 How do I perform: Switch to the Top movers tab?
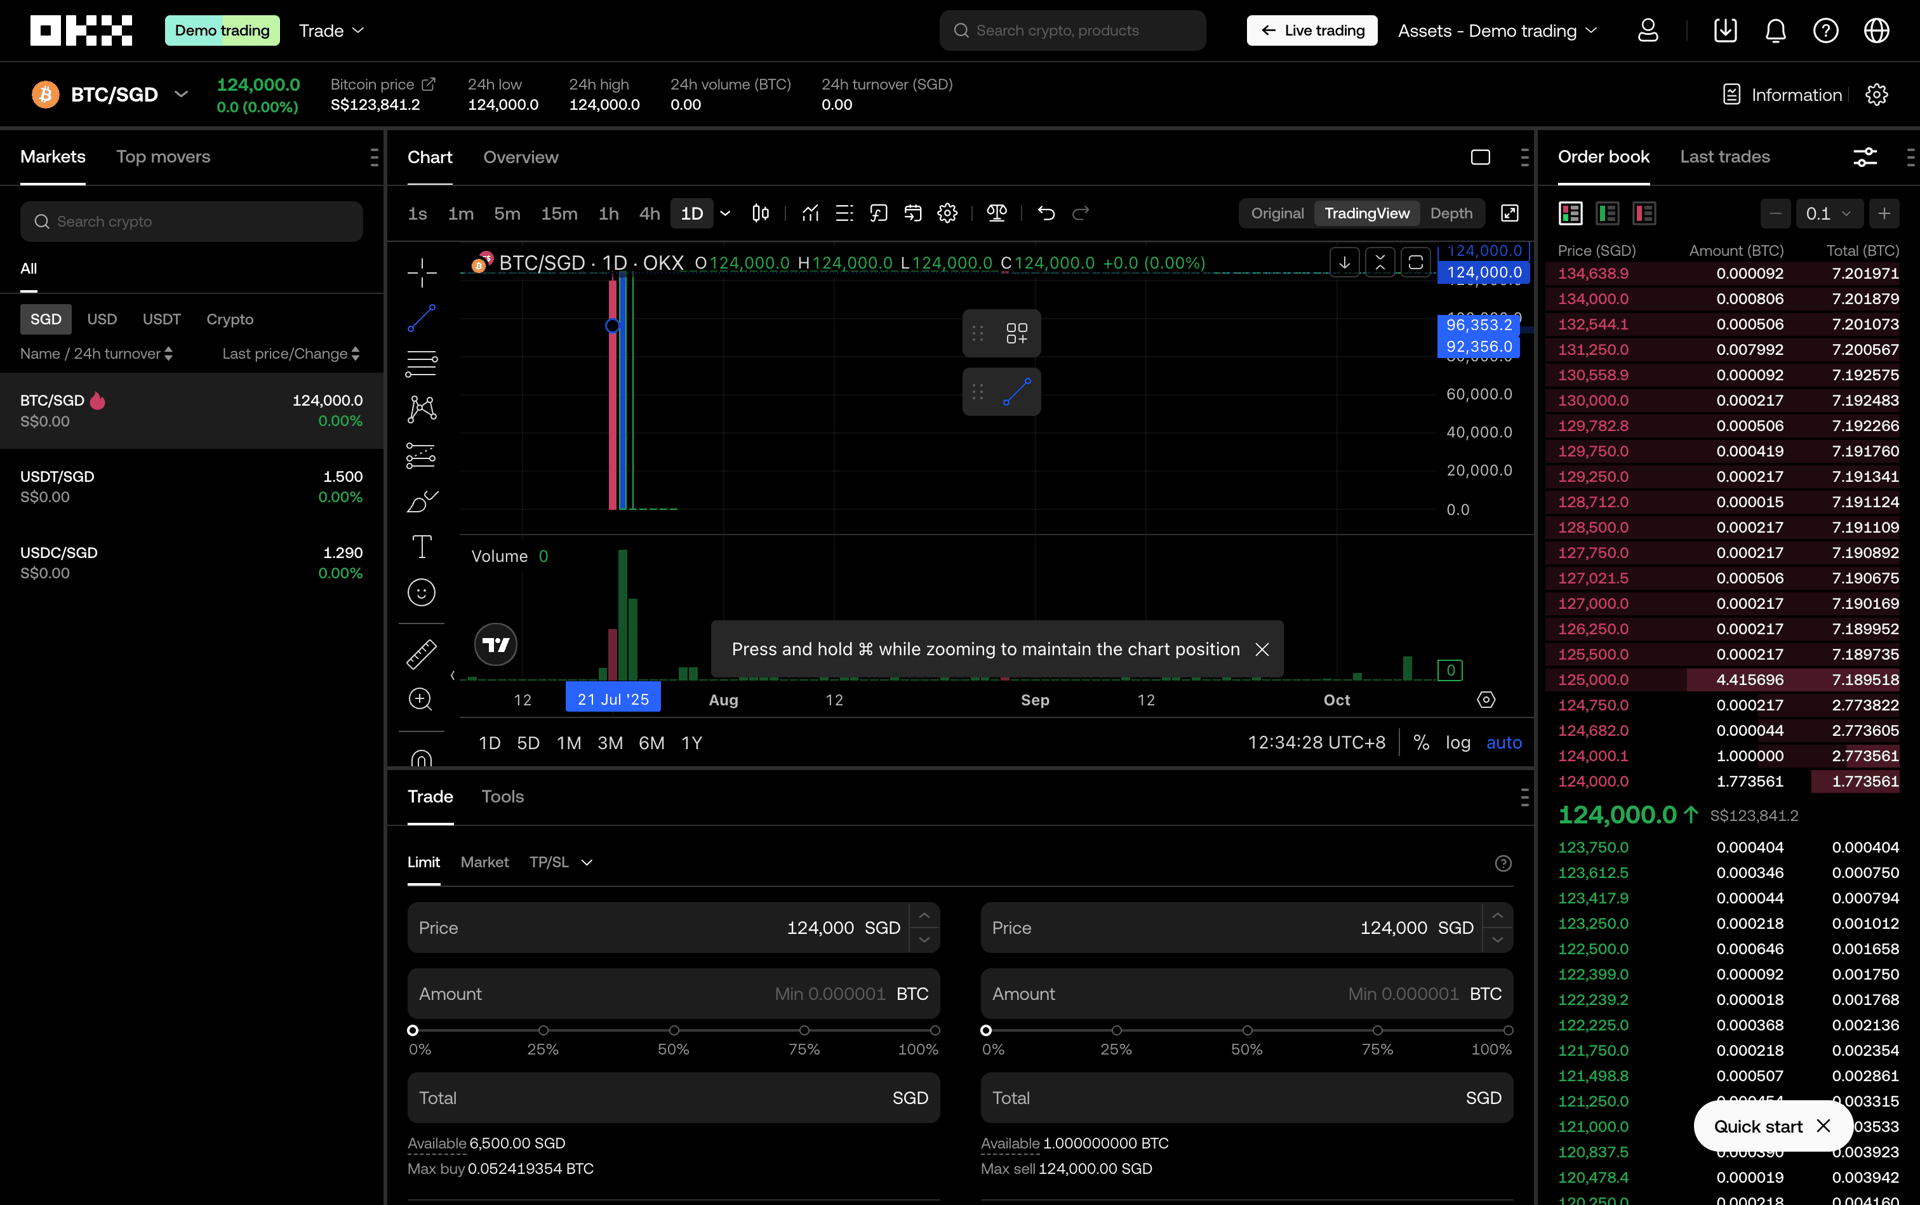pyautogui.click(x=163, y=157)
